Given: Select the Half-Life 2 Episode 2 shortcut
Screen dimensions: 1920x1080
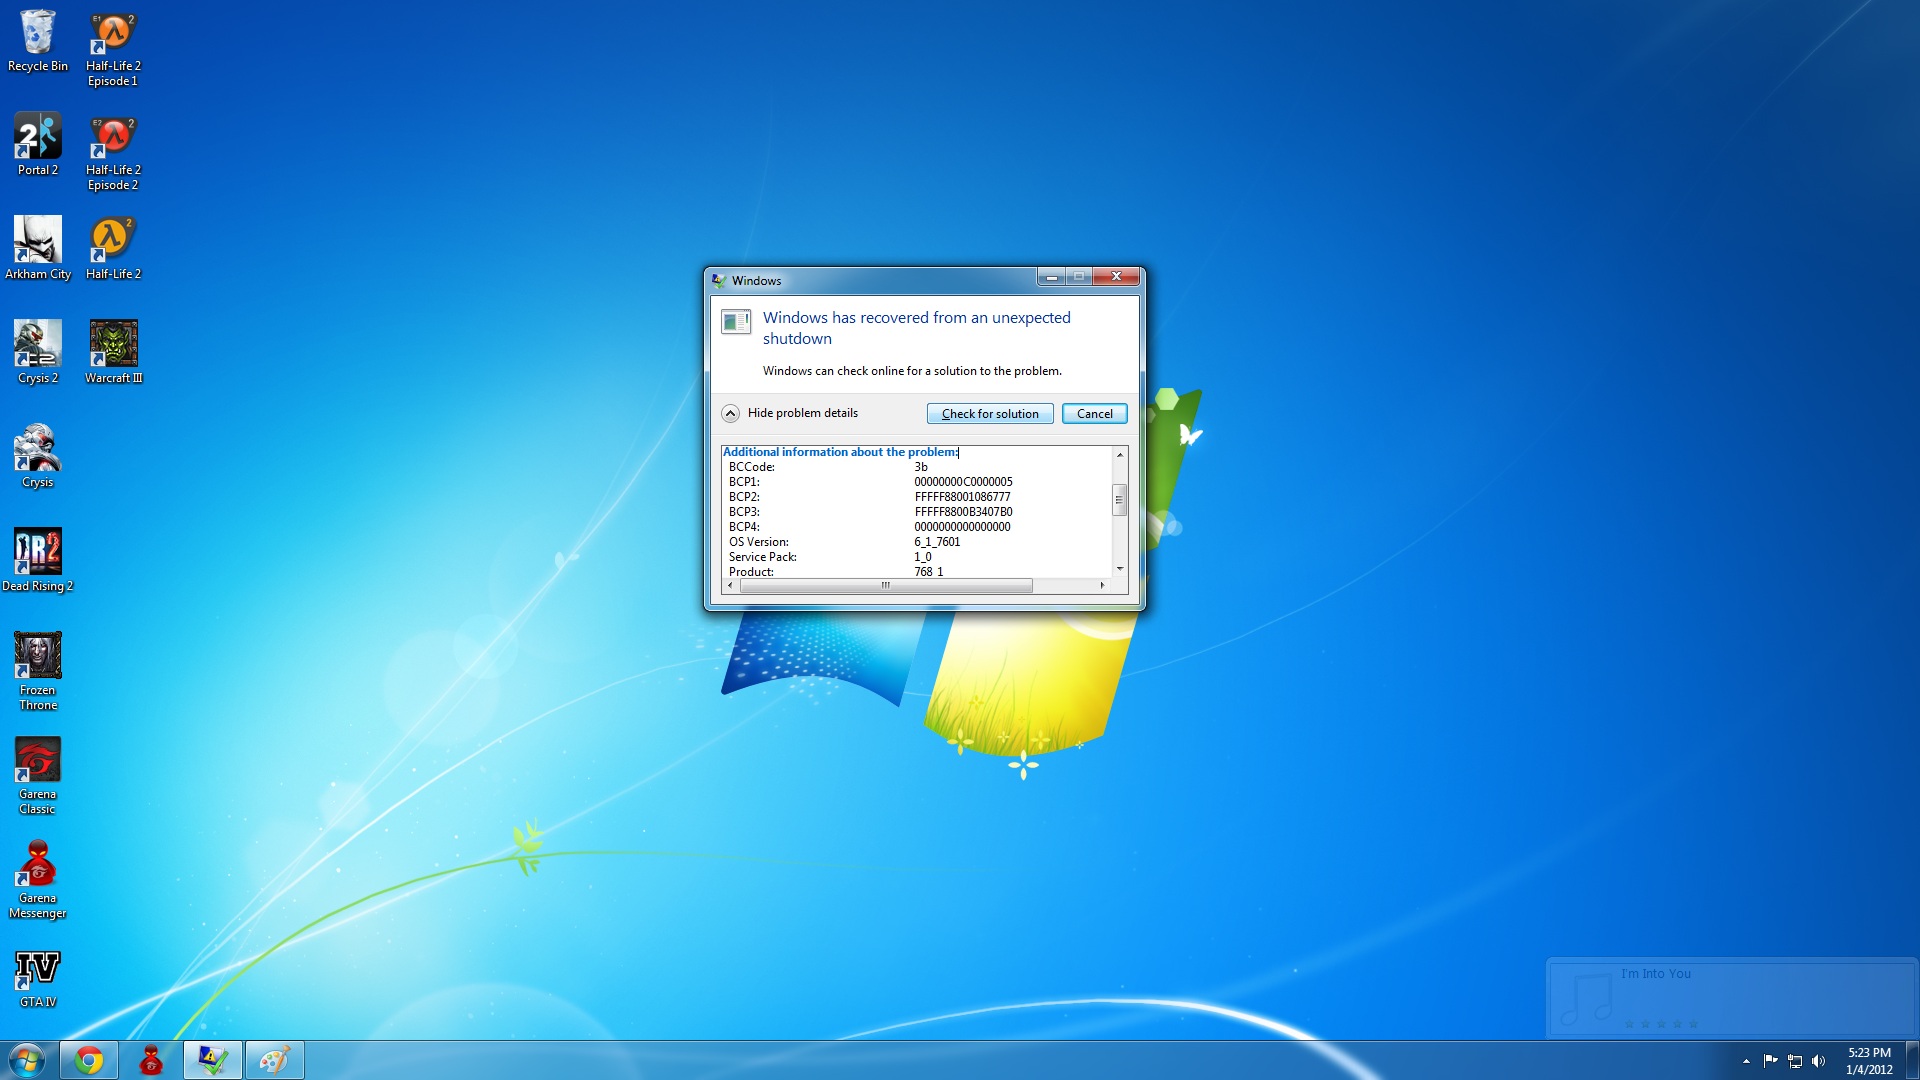Looking at the screenshot, I should [x=113, y=153].
